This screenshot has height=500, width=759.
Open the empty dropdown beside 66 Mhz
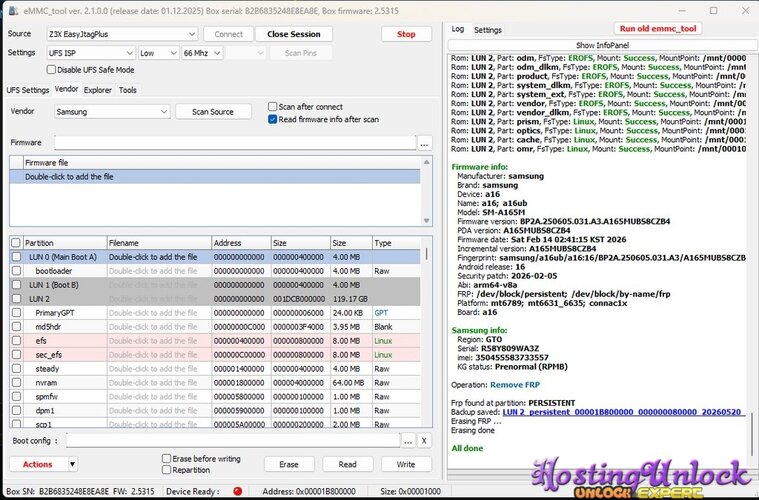245,53
